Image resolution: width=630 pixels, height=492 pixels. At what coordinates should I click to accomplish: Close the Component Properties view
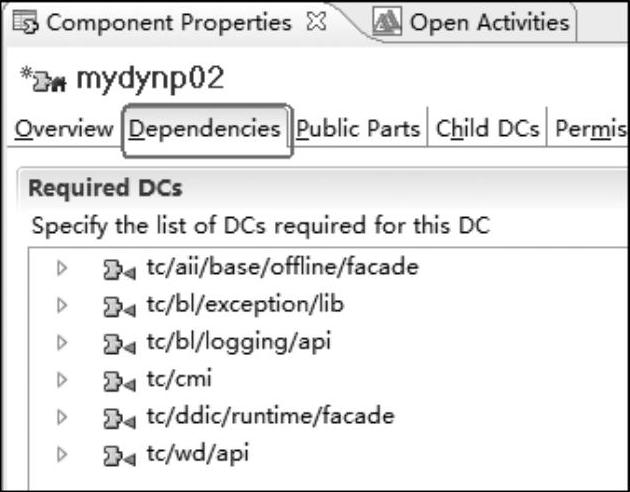(316, 22)
